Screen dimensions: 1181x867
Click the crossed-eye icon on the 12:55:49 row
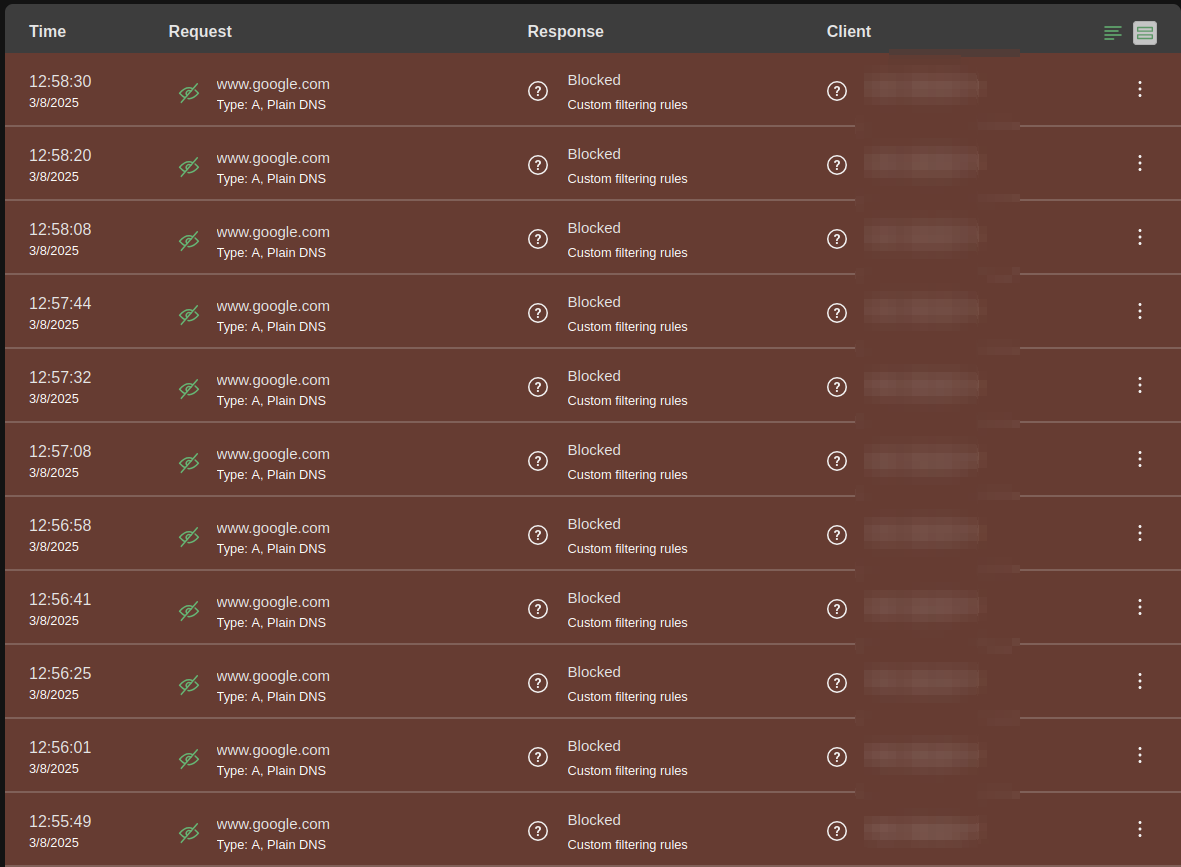click(189, 833)
